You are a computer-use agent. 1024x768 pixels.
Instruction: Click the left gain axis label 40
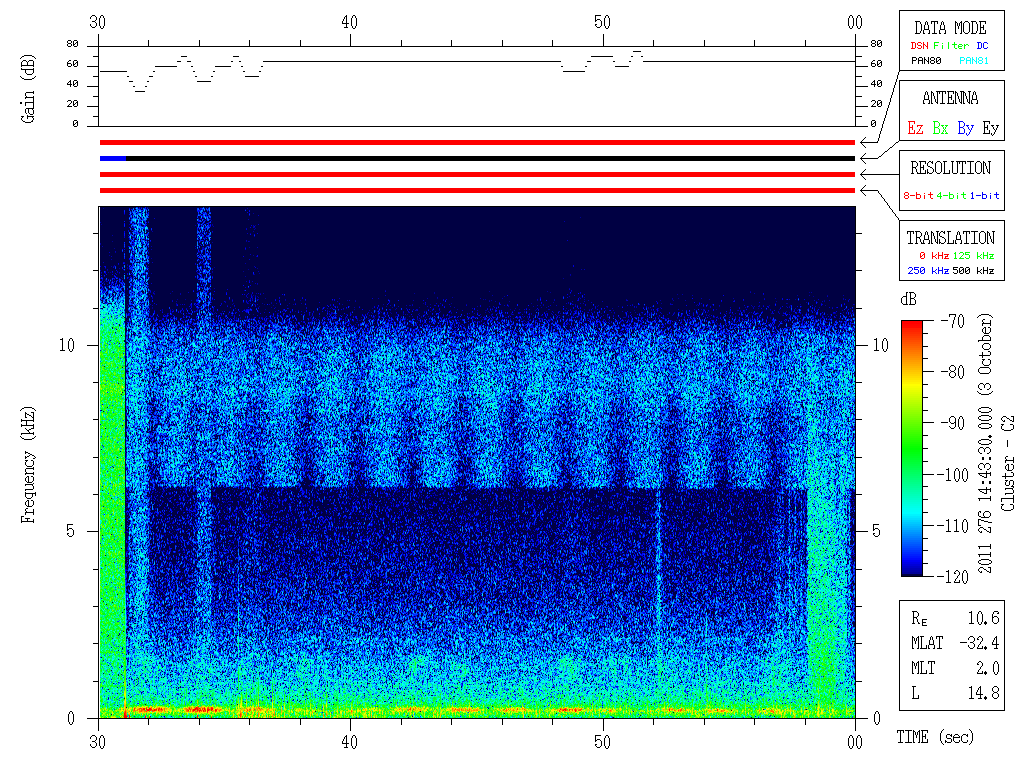(x=72, y=84)
